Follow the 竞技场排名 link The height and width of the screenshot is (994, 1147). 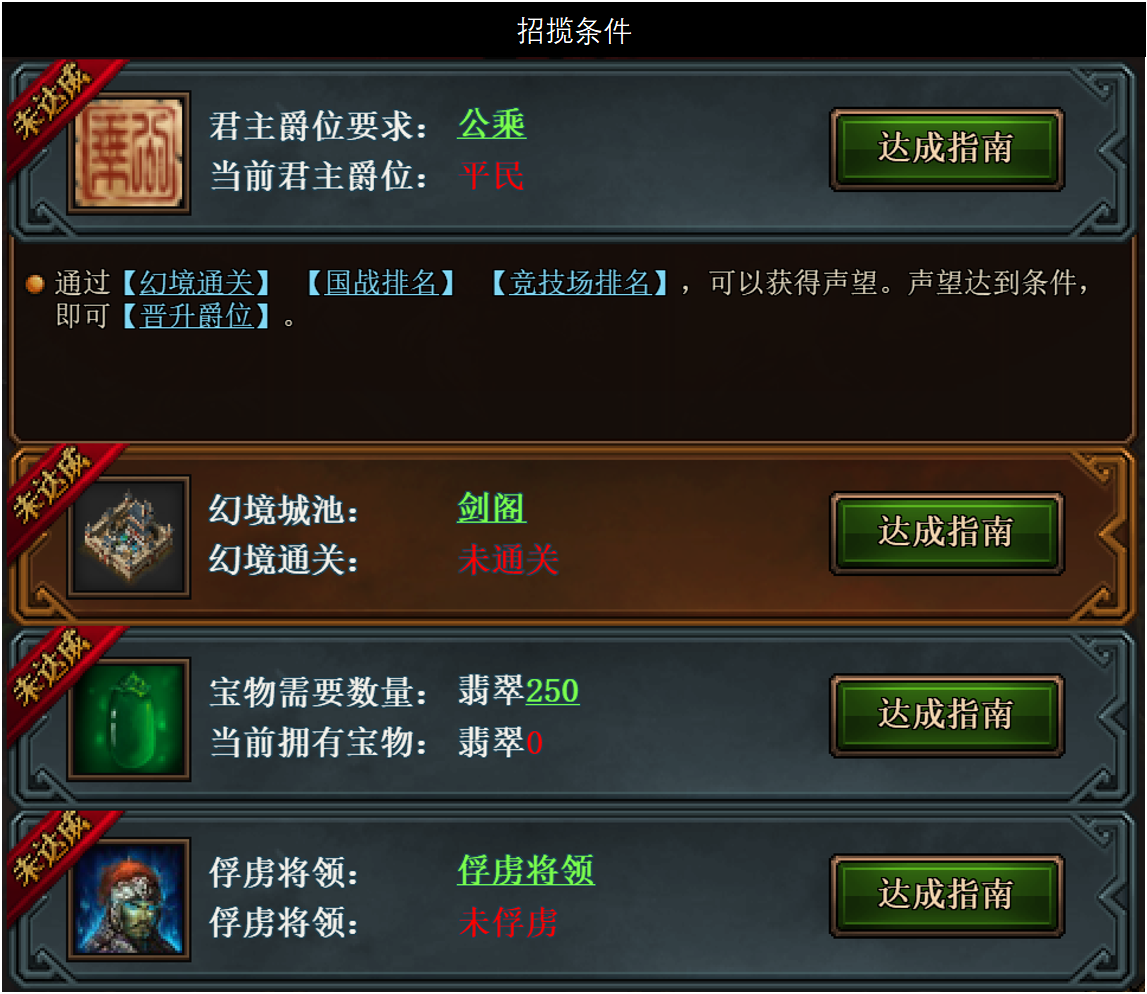click(579, 283)
